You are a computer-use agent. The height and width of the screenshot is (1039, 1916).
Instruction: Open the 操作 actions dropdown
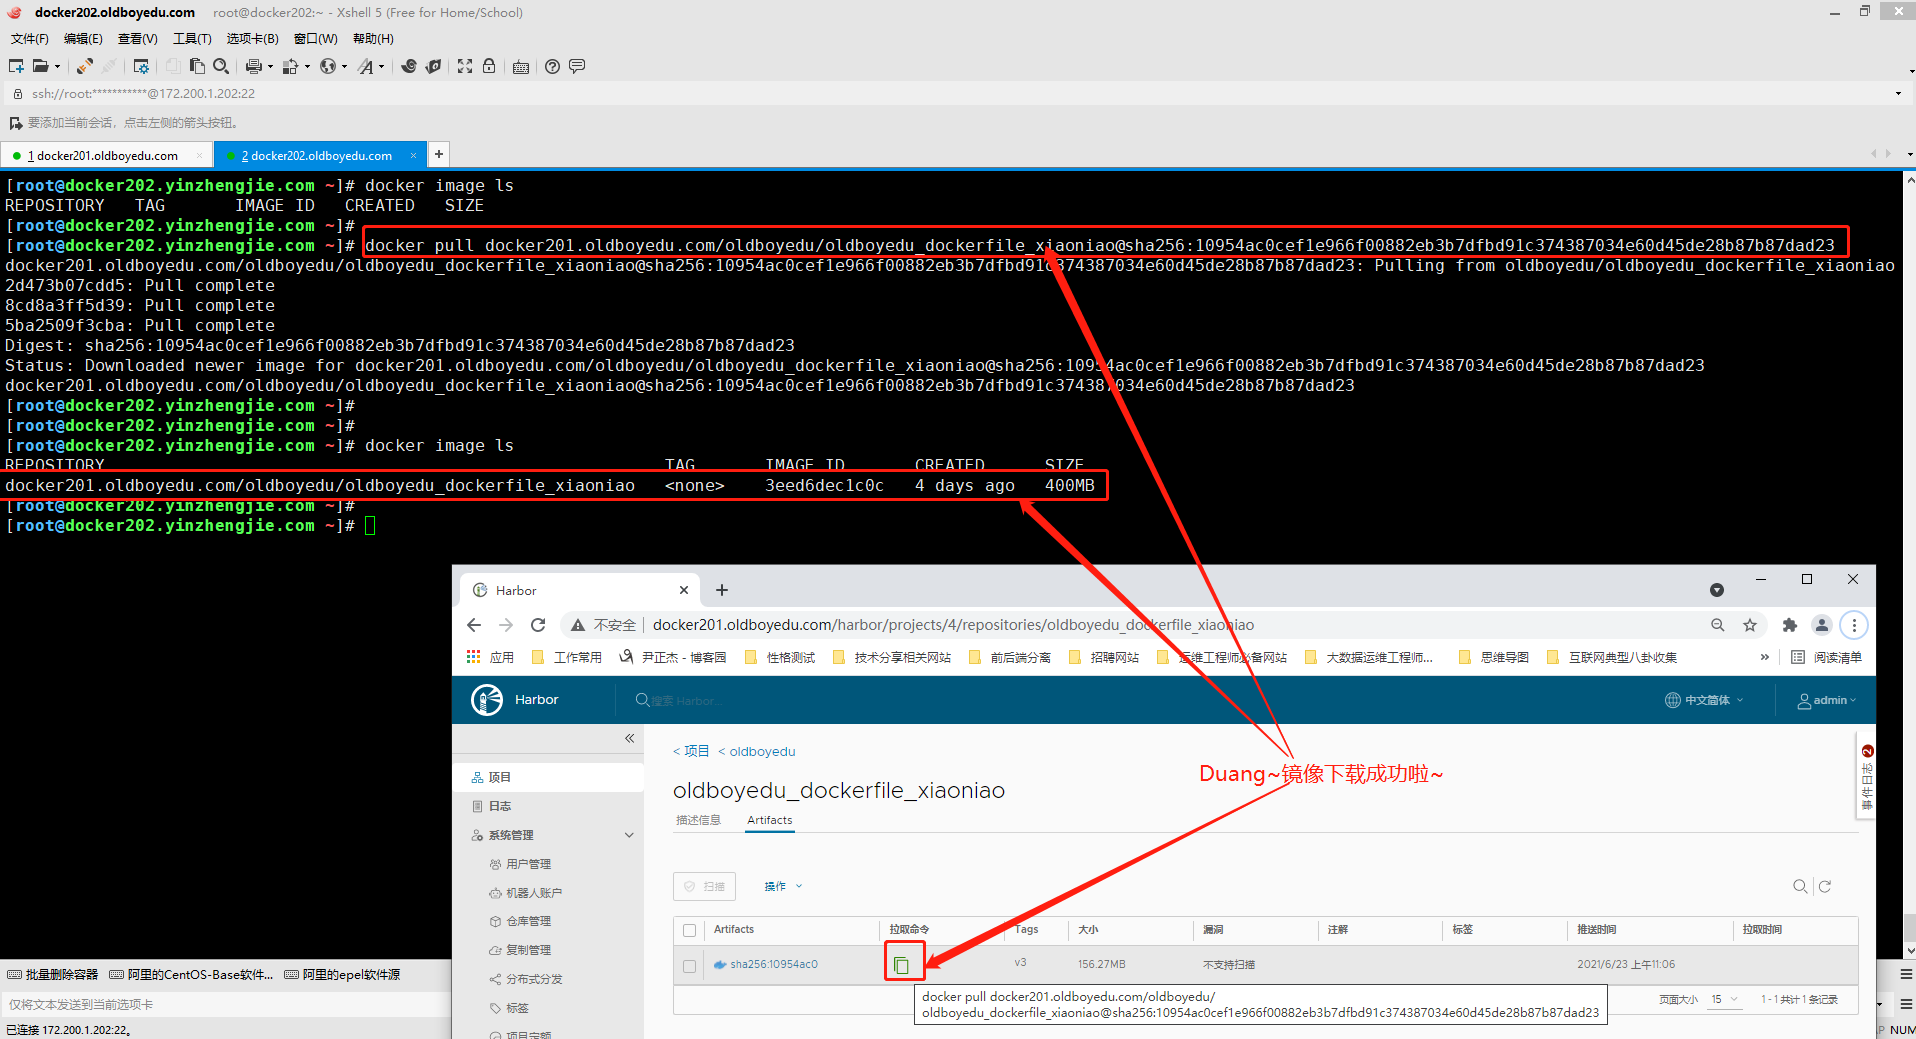pos(783,886)
